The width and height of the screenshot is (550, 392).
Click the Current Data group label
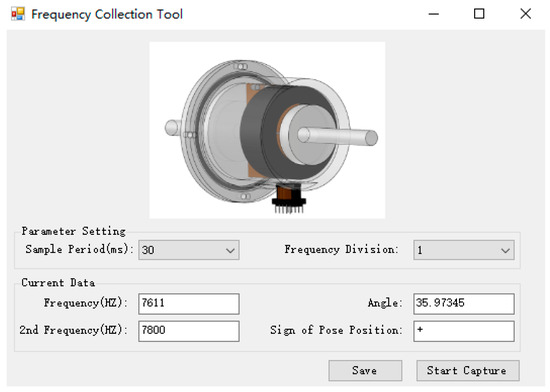coord(58,283)
